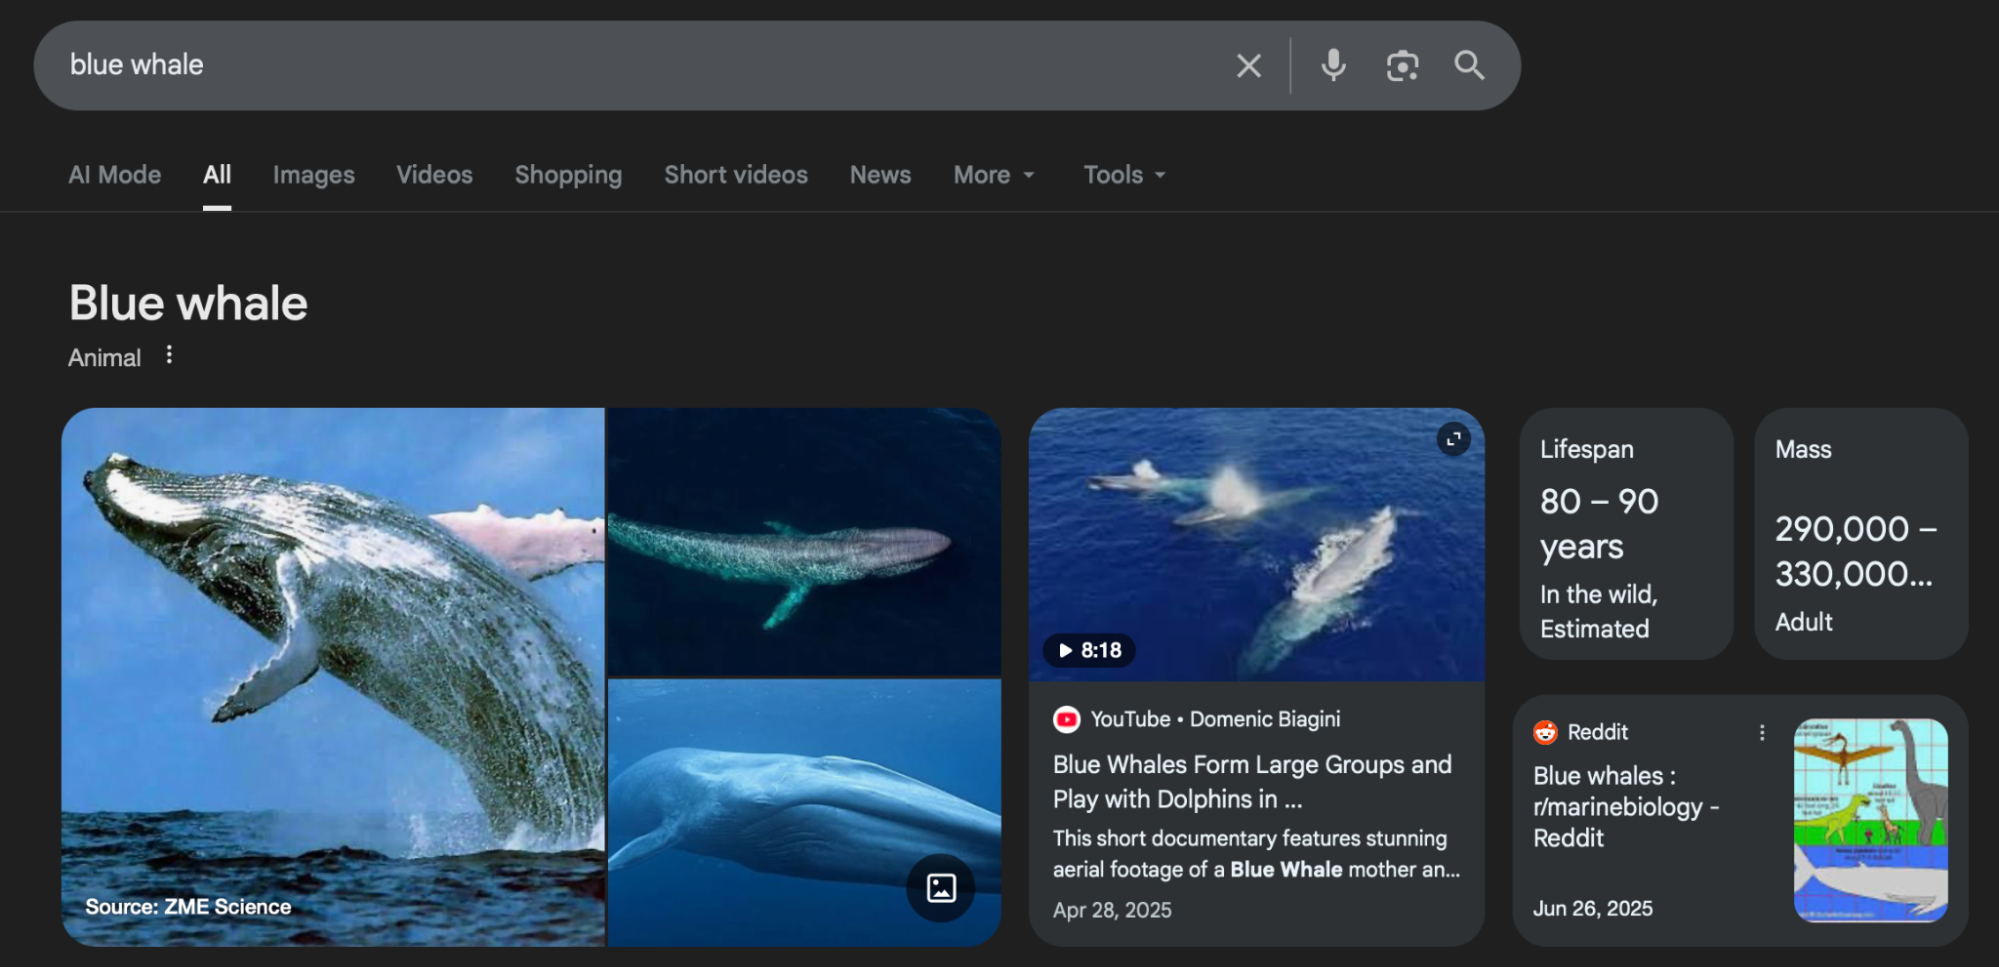Open the Blue whales r/marinebiology Reddit link
This screenshot has width=1999, height=968.
1625,806
